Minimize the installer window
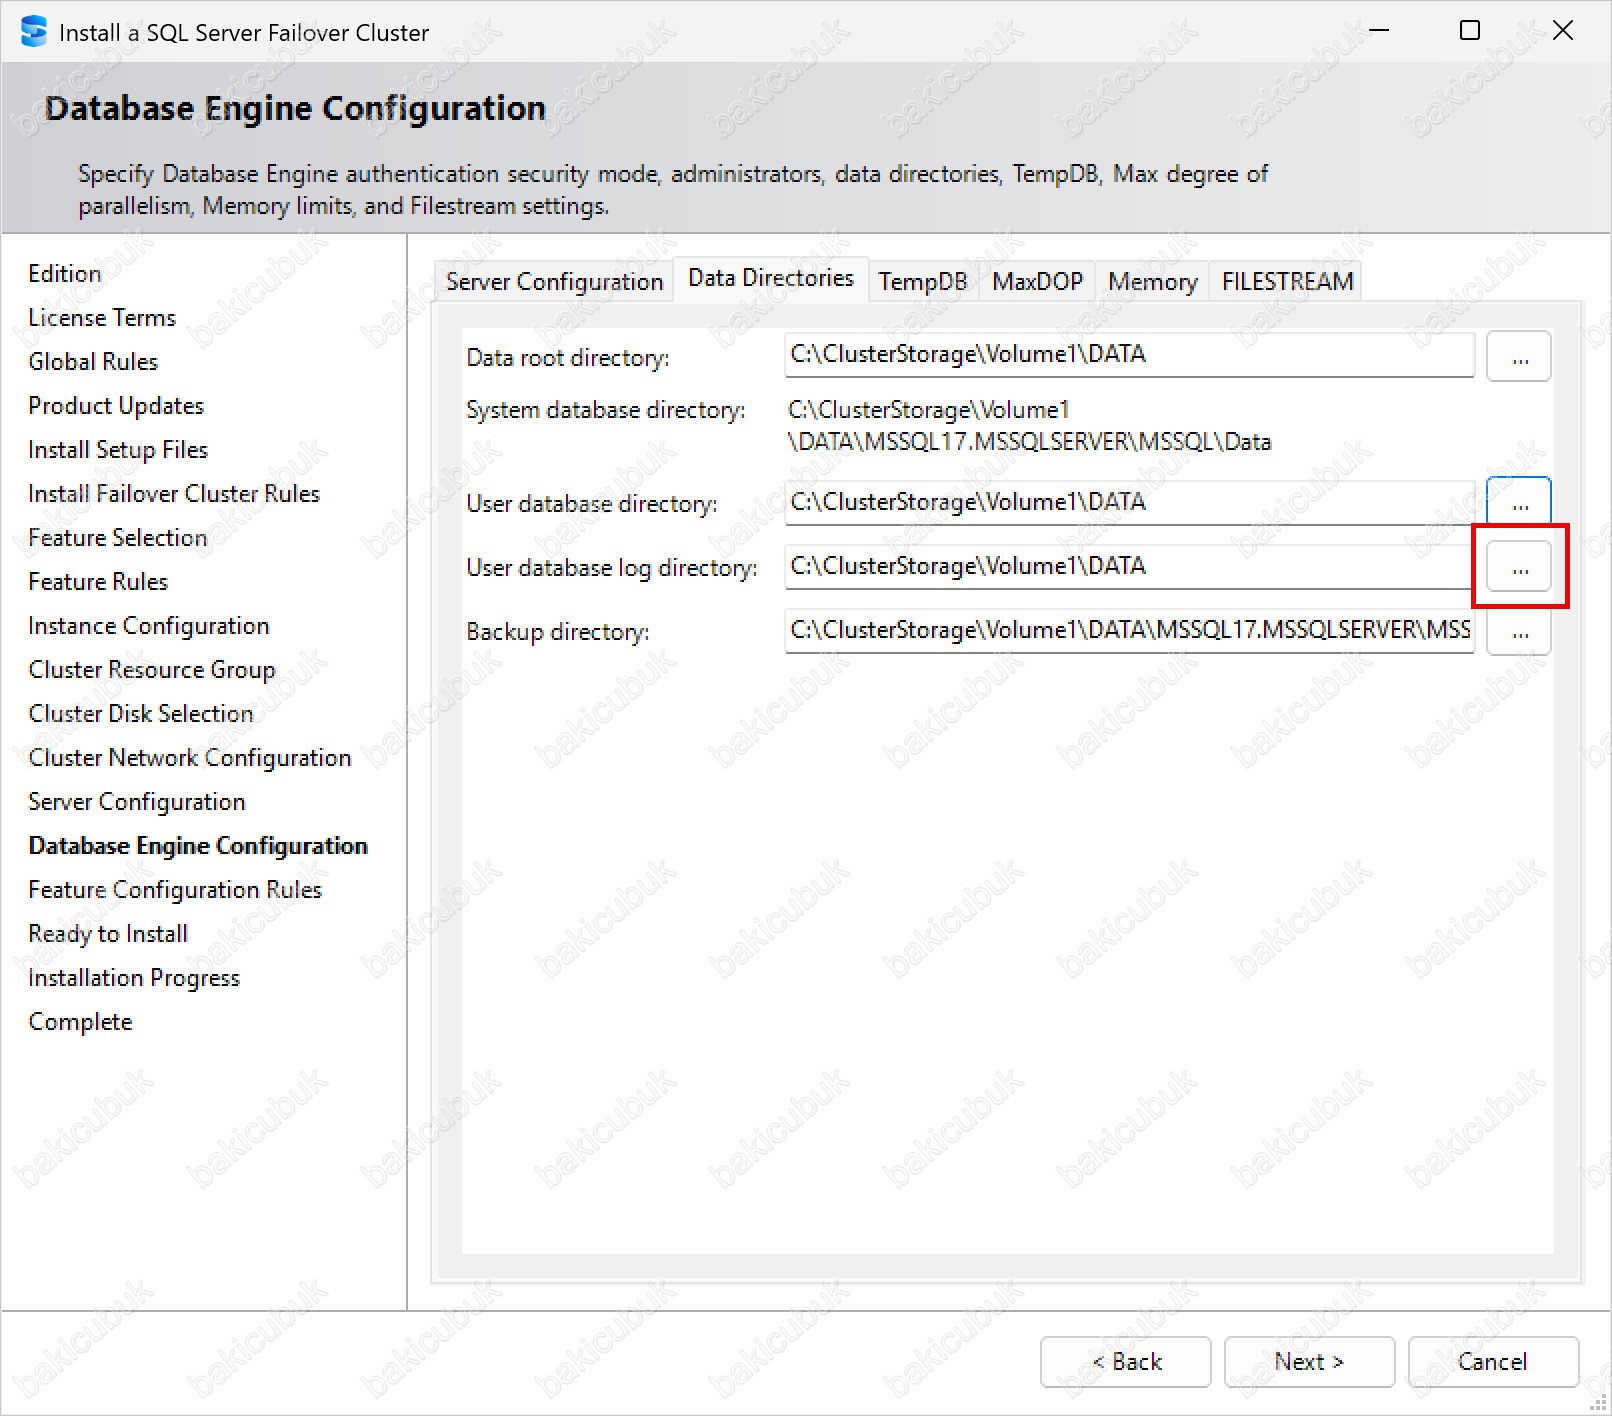This screenshot has height=1416, width=1612. [x=1379, y=31]
